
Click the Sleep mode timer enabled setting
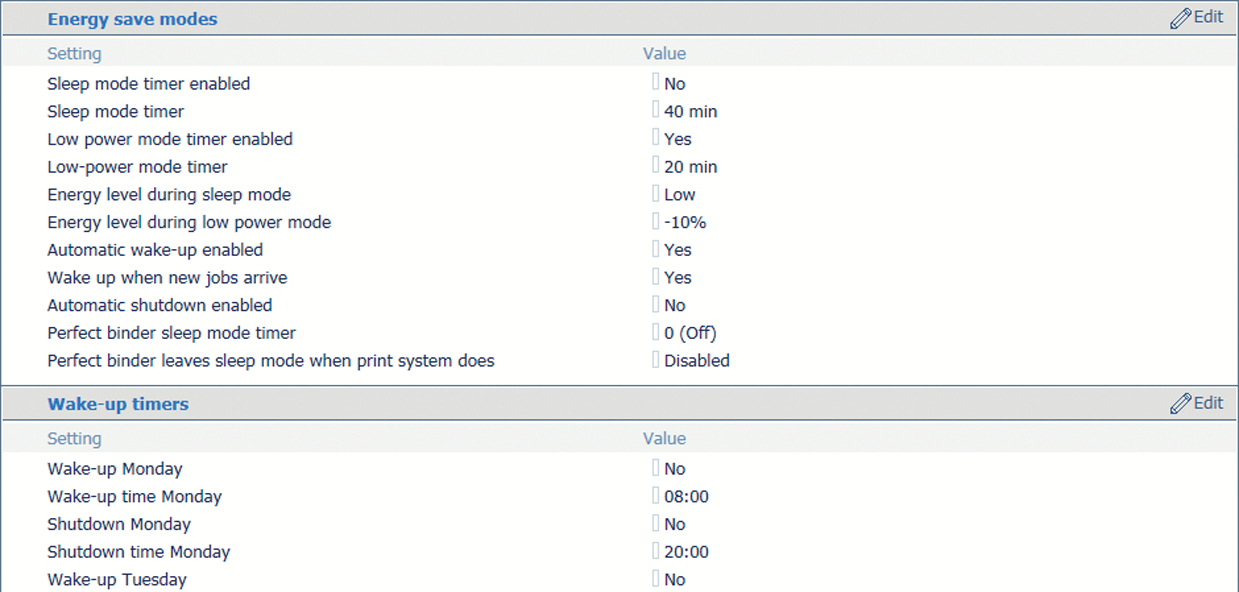[x=148, y=84]
